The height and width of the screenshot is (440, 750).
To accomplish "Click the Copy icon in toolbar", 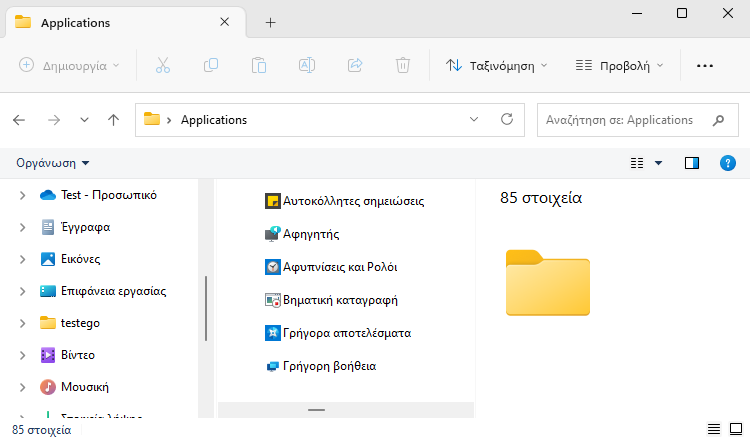I will (210, 65).
